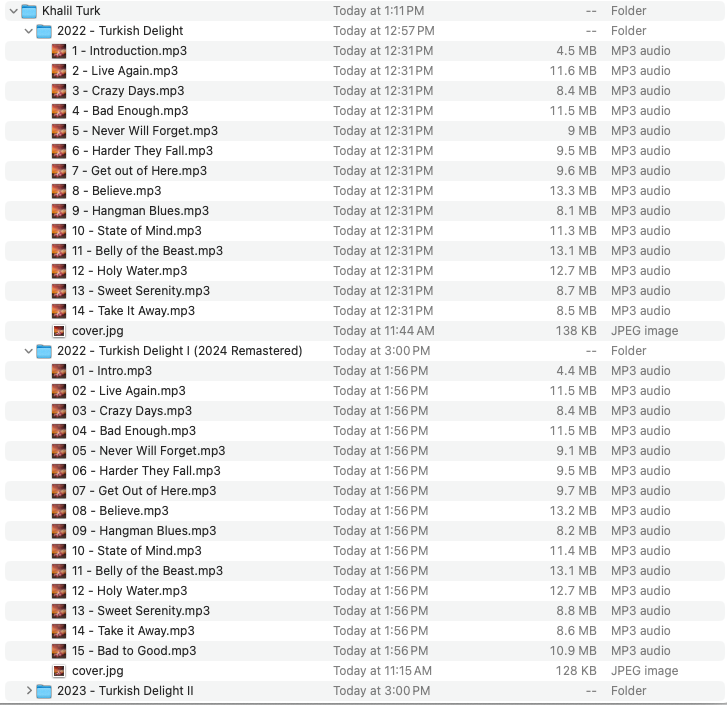Click the 2023 - Turkish Delight II folder icon
The width and height of the screenshot is (727, 705).
coord(44,691)
